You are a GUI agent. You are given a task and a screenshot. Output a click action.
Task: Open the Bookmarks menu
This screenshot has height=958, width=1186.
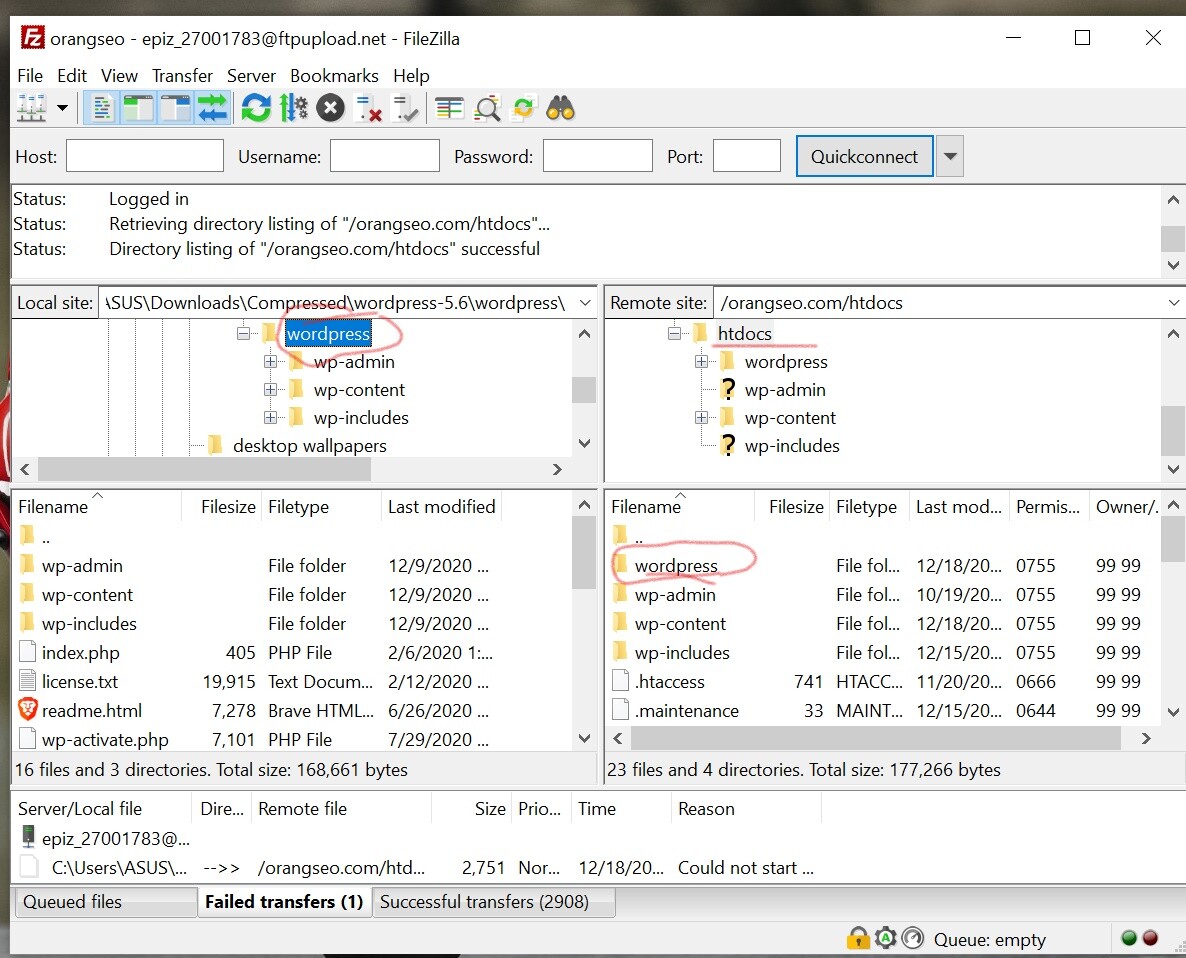coord(334,76)
